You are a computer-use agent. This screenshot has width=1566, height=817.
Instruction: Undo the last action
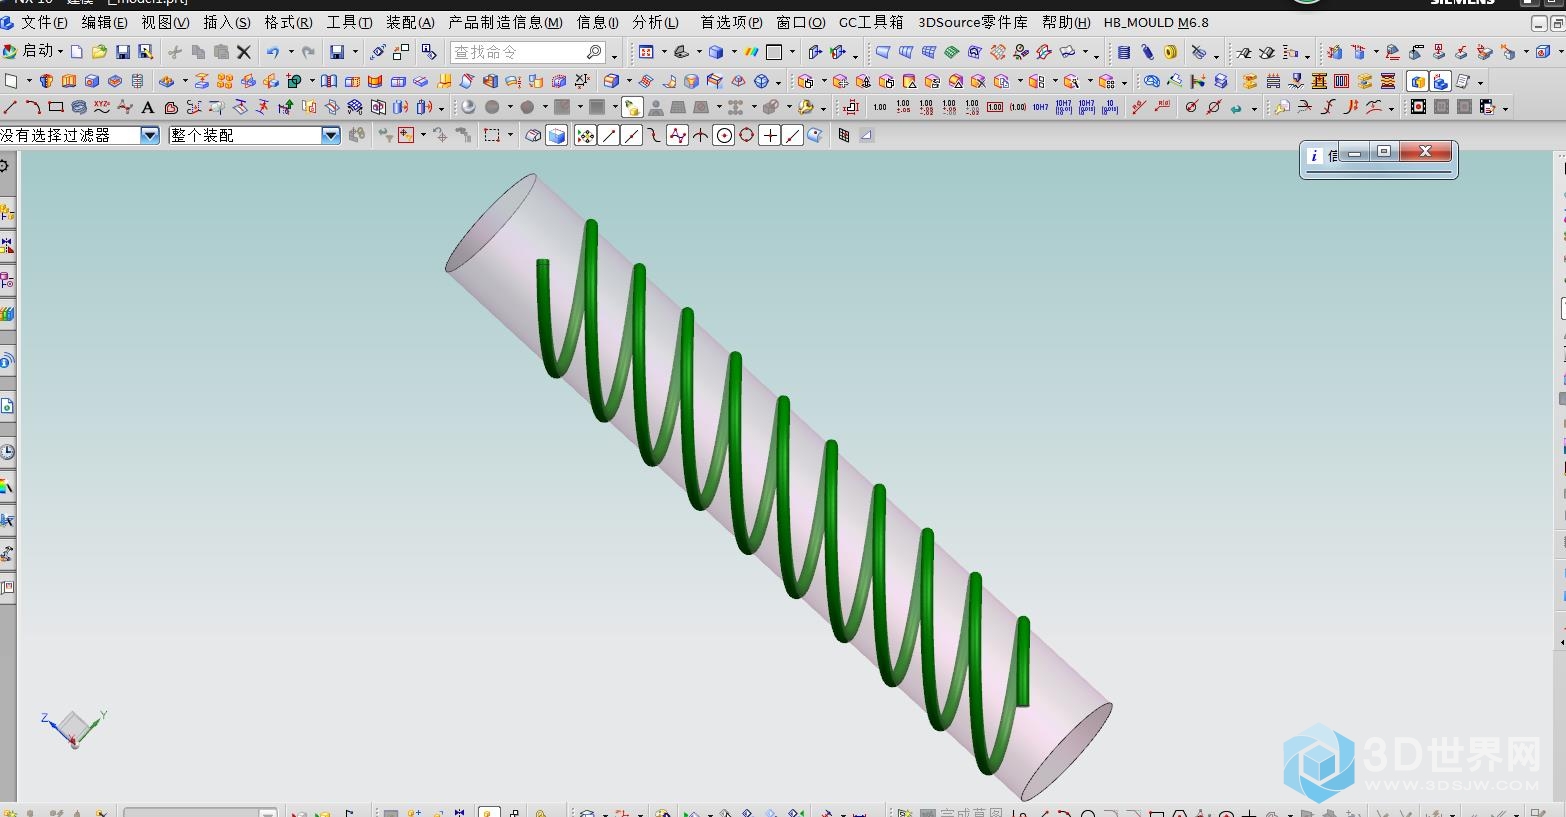[x=272, y=51]
